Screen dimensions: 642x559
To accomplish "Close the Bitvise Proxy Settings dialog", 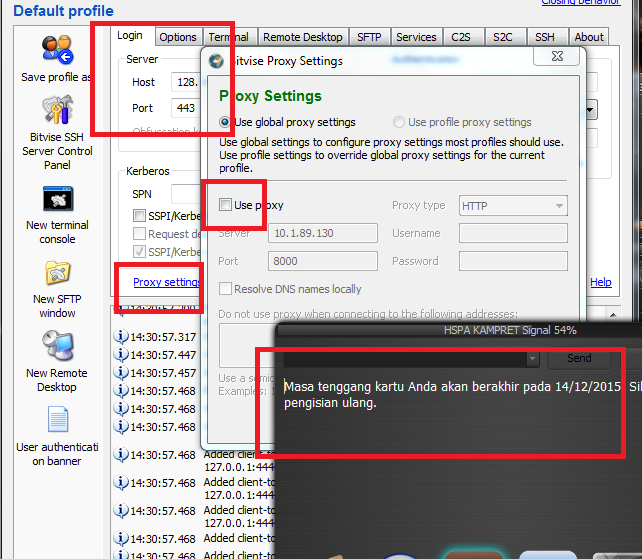I will coord(557,56).
